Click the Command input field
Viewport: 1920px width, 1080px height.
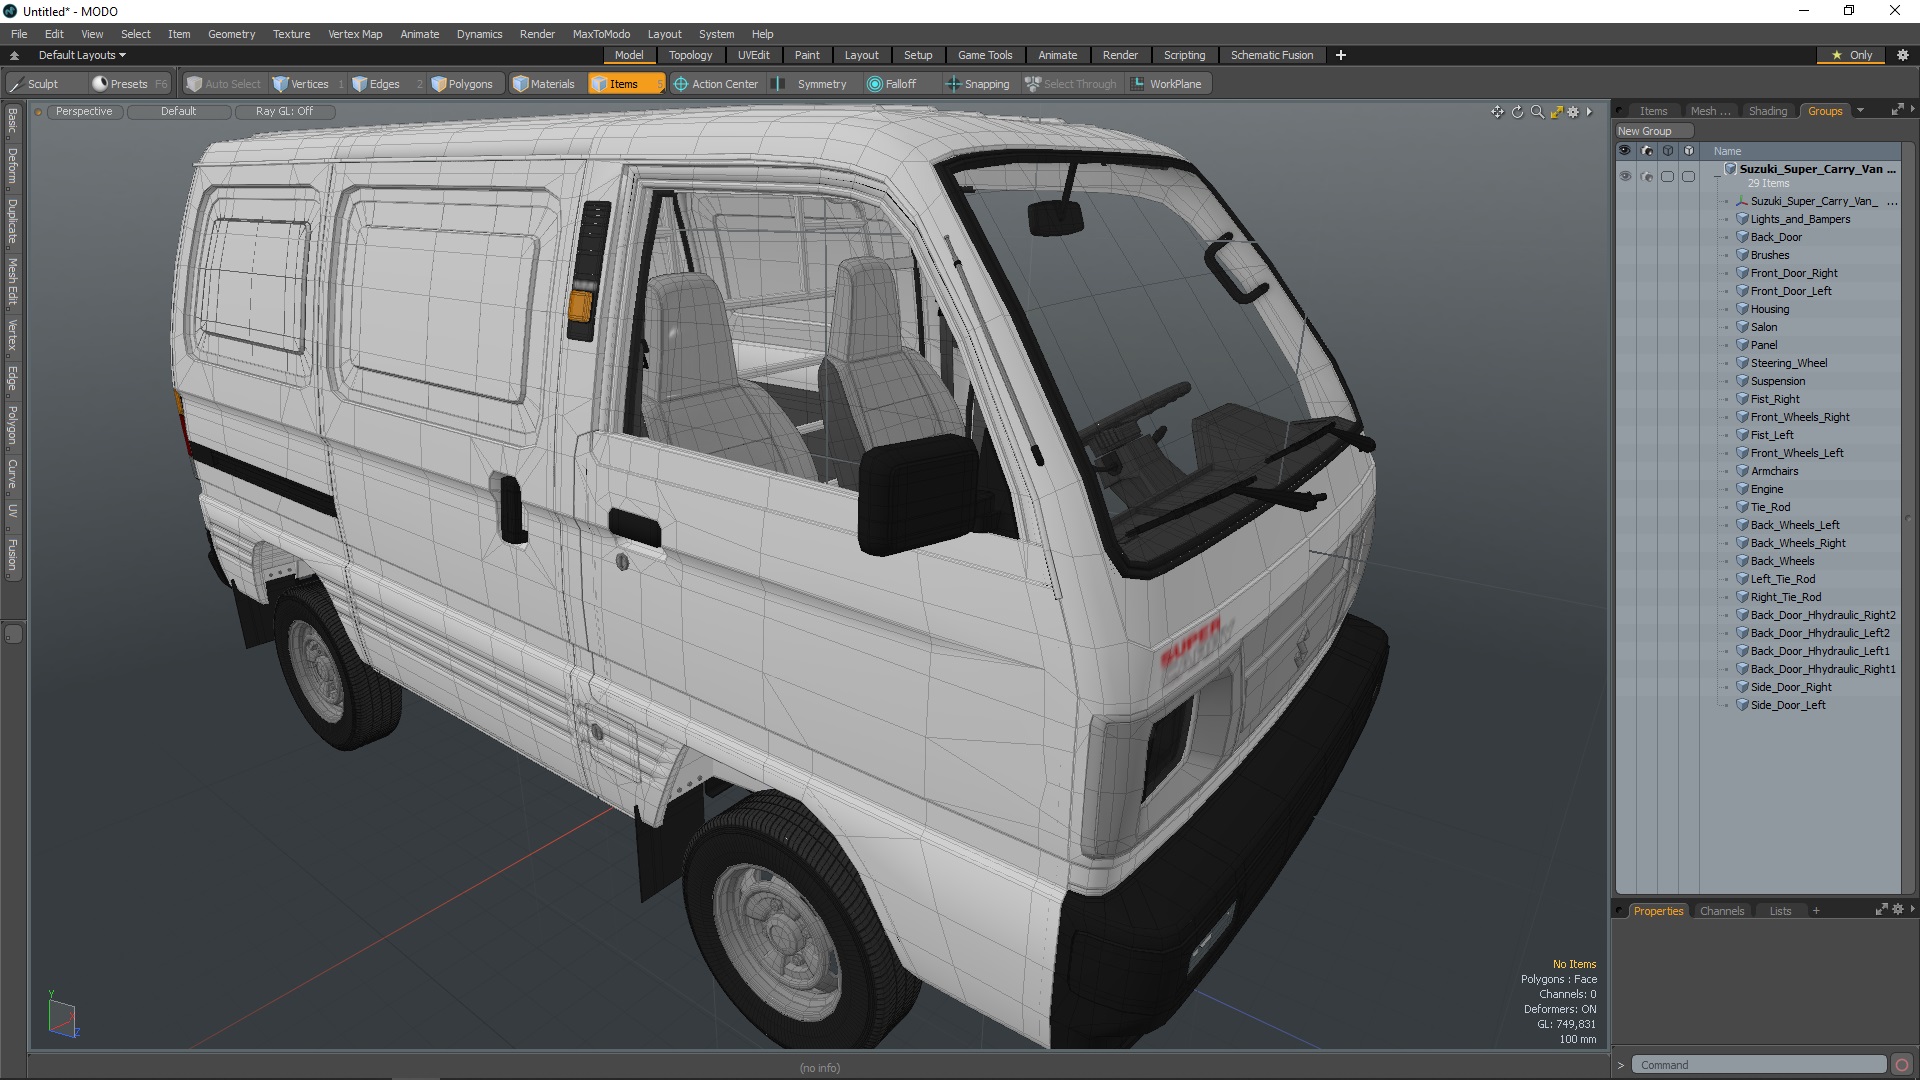click(x=1758, y=1065)
